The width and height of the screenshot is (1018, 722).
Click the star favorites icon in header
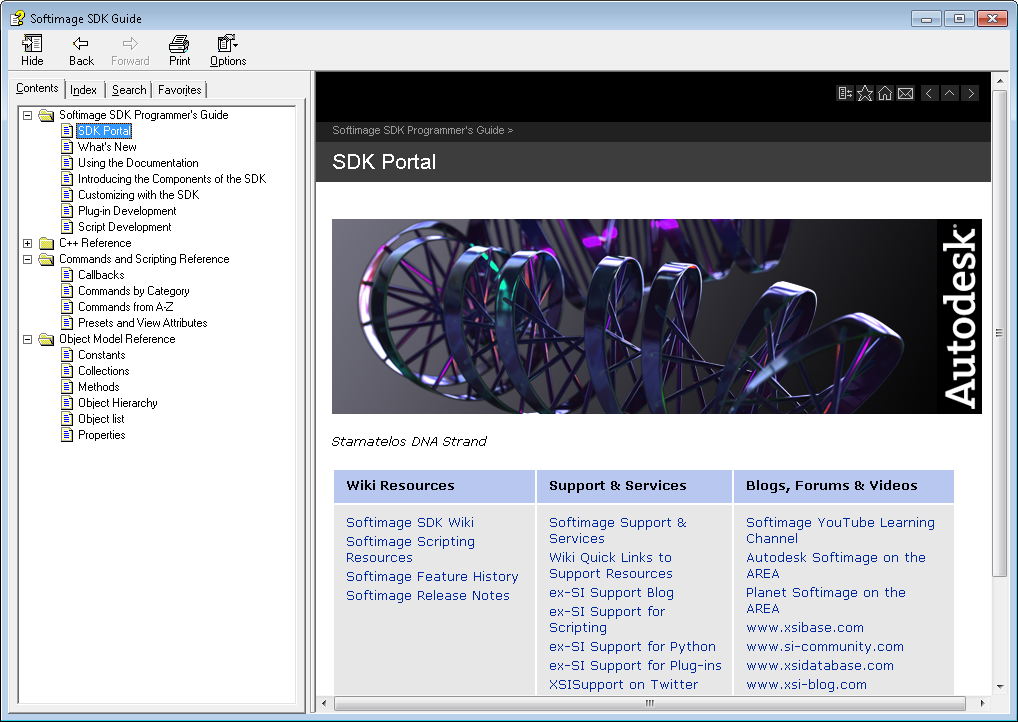click(865, 93)
